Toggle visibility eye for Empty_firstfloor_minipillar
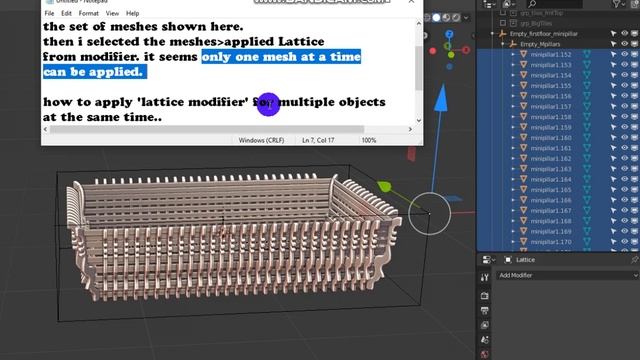 pos(624,33)
